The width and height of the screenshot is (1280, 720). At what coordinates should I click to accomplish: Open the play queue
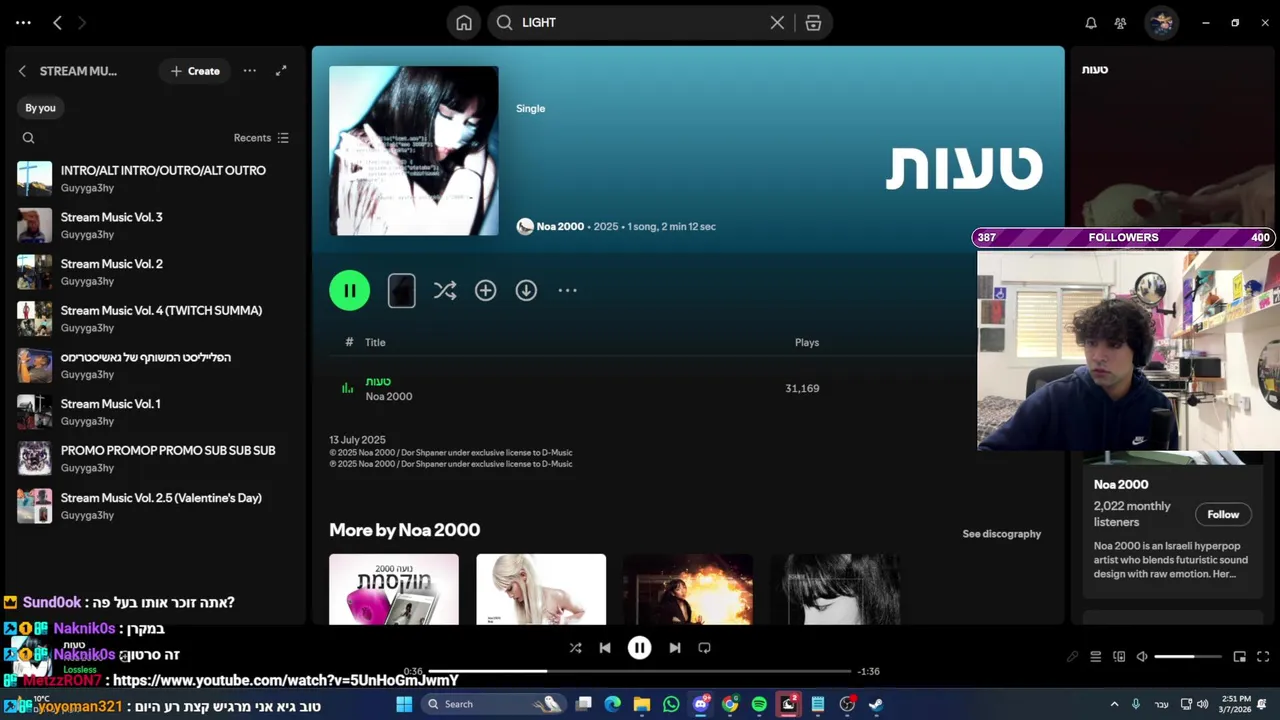point(1096,657)
